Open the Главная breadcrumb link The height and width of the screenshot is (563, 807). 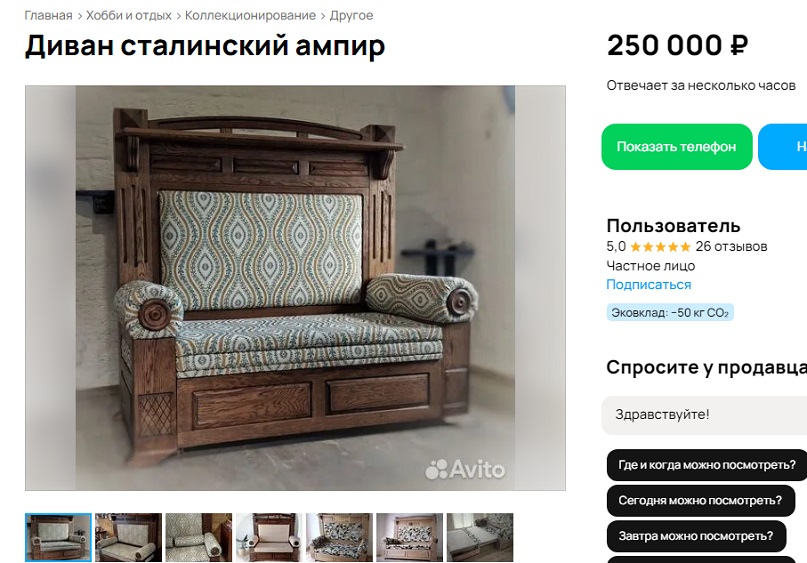coord(48,15)
